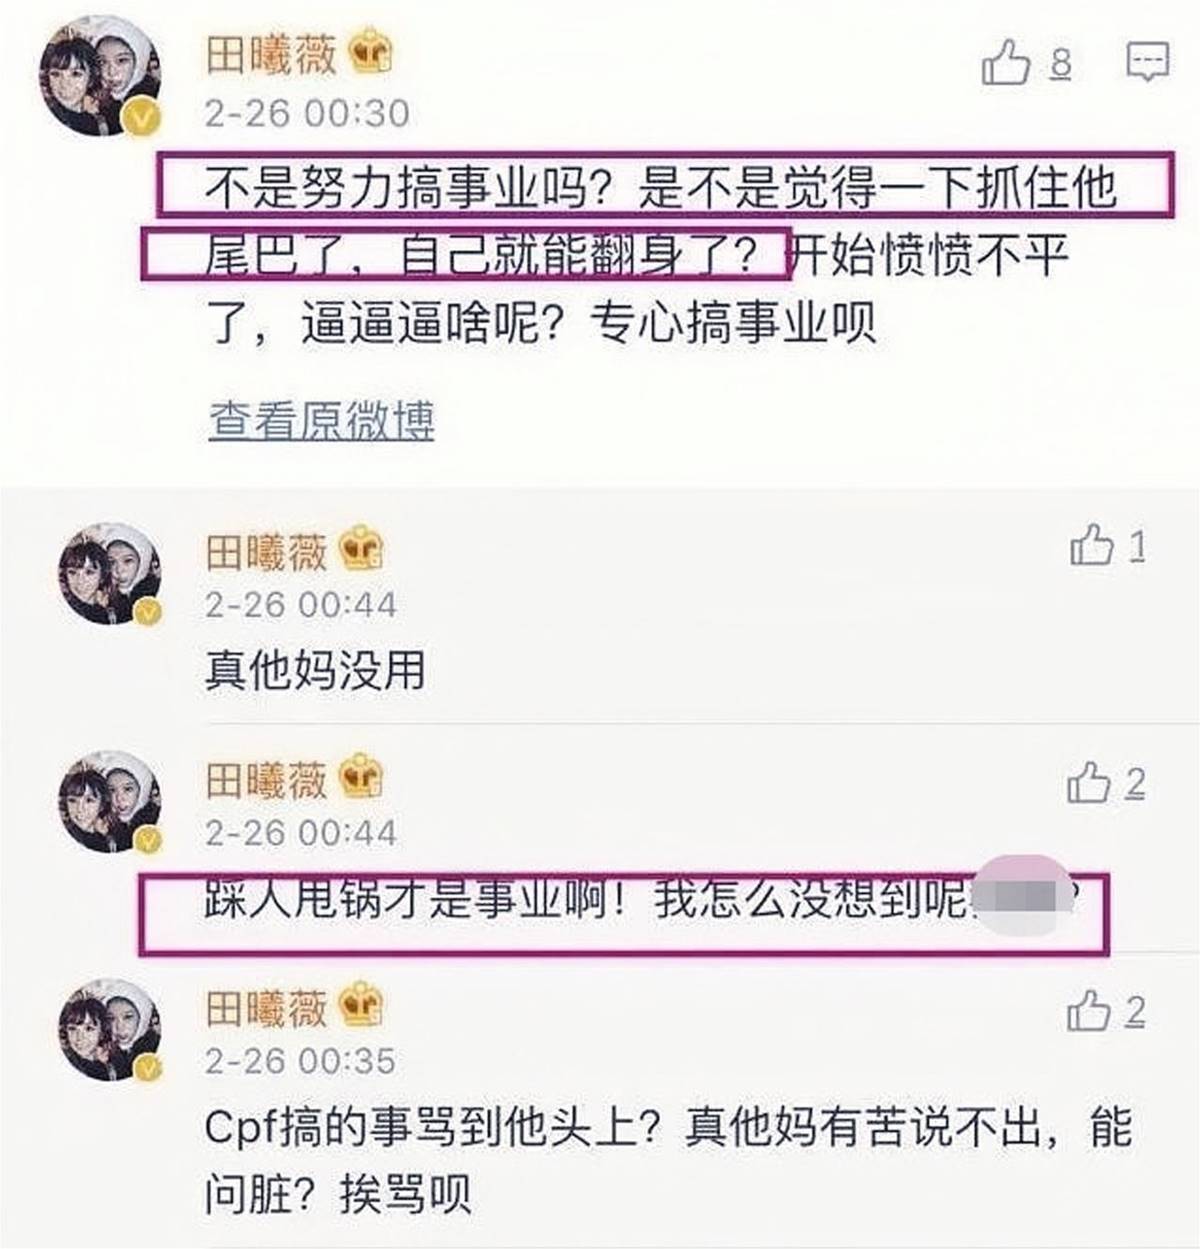Image resolution: width=1200 pixels, height=1249 pixels.
Task: Like the comment posted at 00:30
Action: [x=1006, y=63]
